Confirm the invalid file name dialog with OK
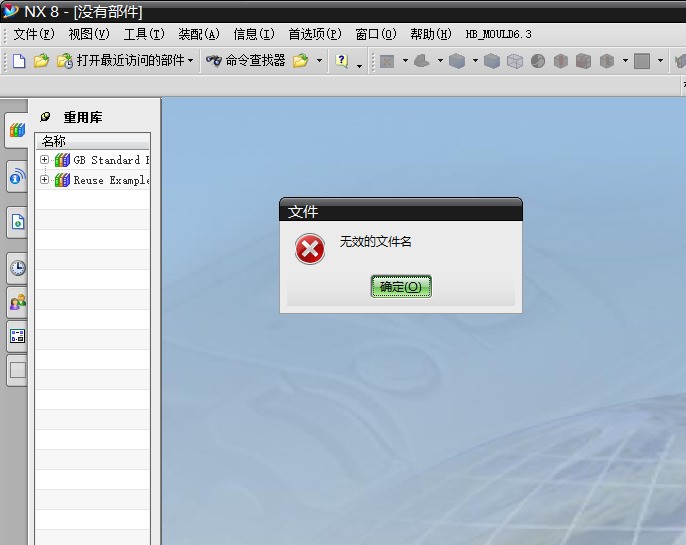 pyautogui.click(x=401, y=286)
